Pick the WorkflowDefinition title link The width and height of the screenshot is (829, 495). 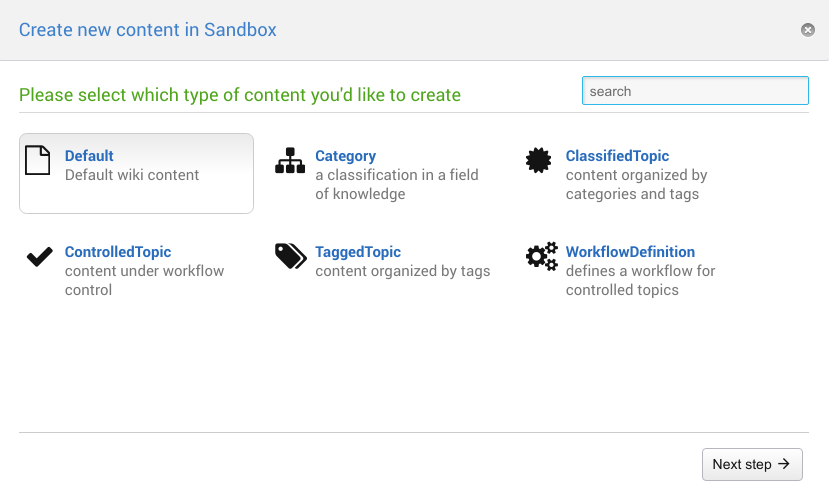pyautogui.click(x=630, y=252)
